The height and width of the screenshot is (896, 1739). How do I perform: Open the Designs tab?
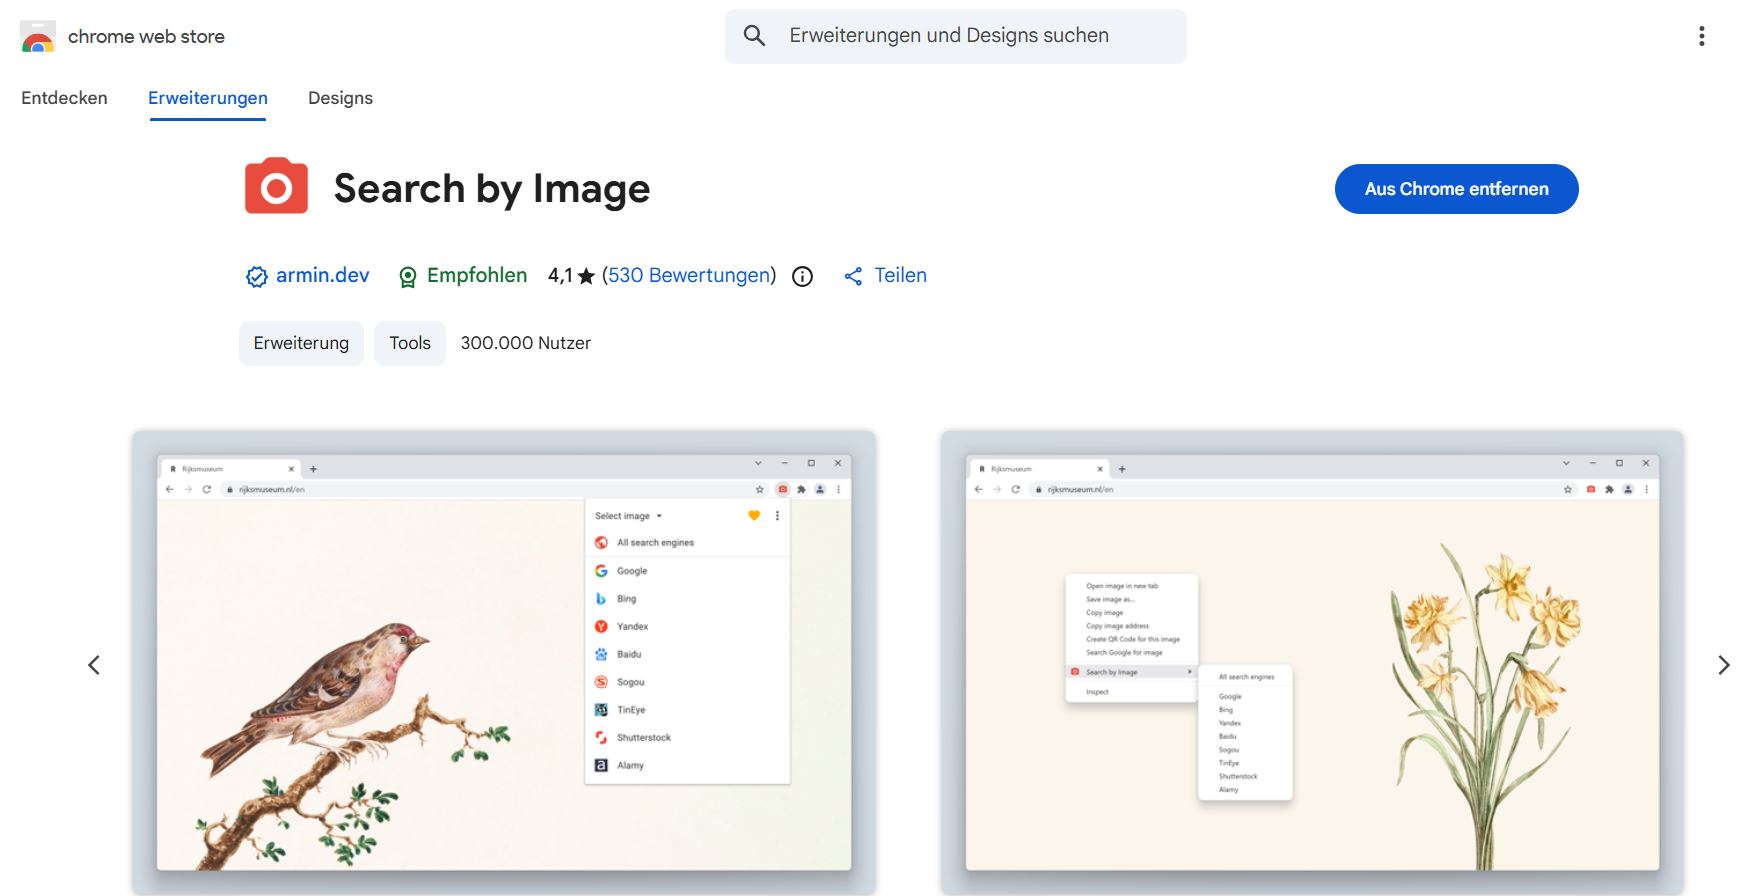340,98
